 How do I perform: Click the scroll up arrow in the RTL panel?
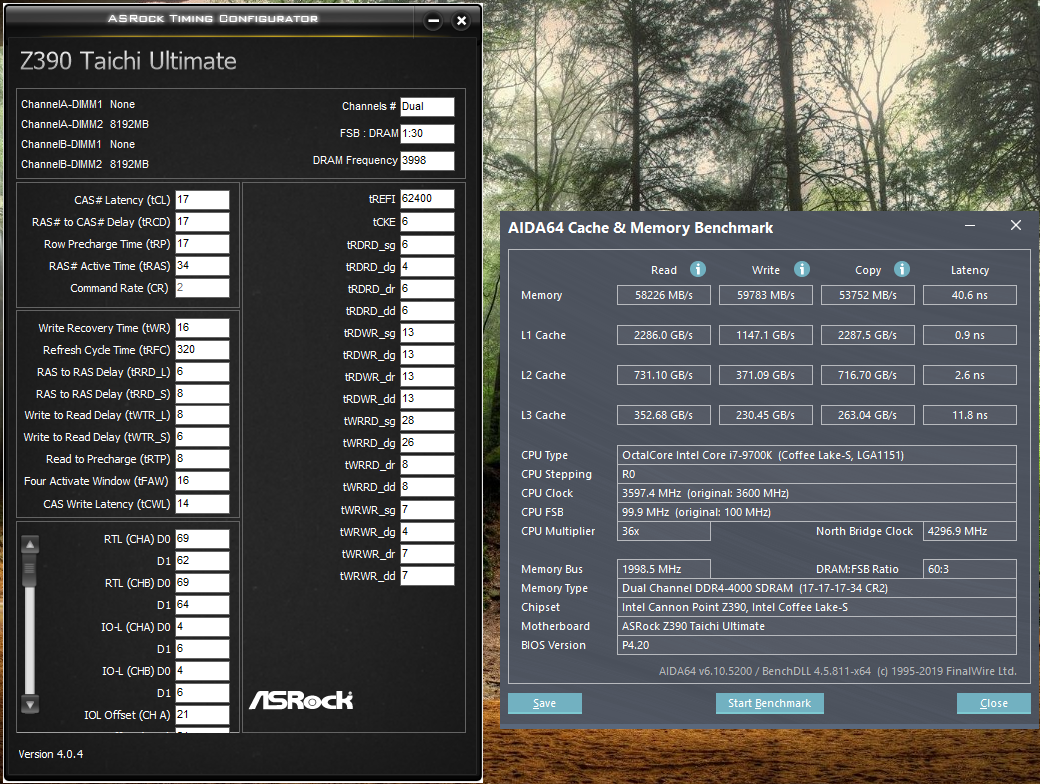30,545
